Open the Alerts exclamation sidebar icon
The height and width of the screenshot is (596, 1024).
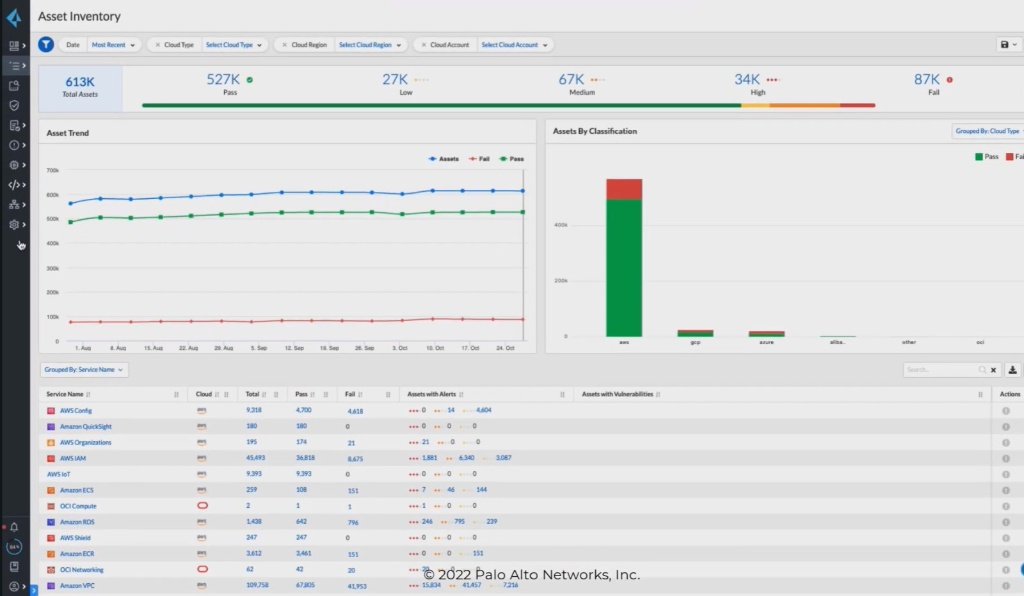click(14, 145)
